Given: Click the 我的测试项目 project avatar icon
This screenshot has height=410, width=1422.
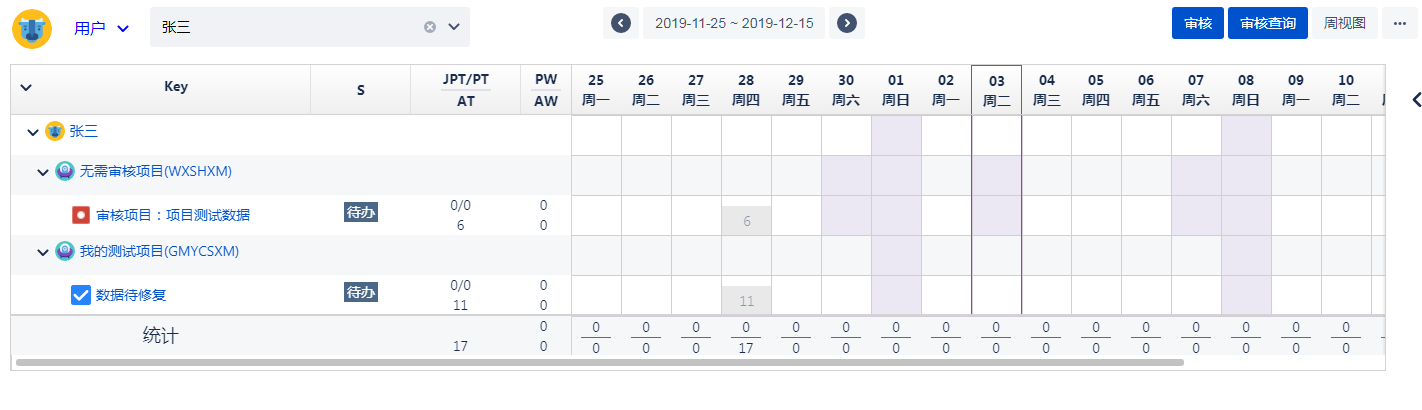Looking at the screenshot, I should pyautogui.click(x=65, y=251).
